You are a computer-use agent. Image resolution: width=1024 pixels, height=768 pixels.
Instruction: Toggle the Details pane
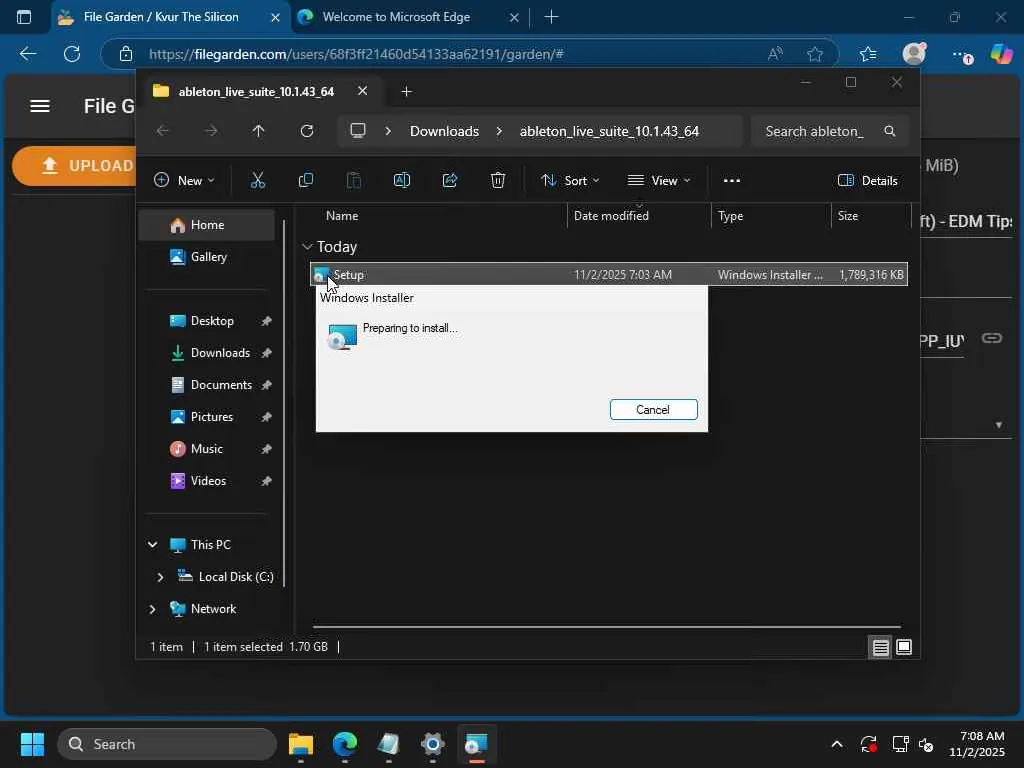click(867, 180)
